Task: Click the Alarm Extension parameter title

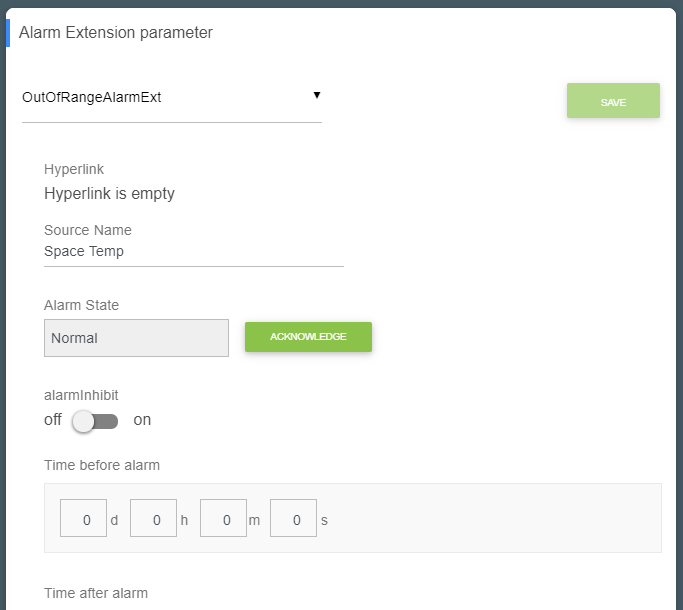Action: click(x=116, y=33)
